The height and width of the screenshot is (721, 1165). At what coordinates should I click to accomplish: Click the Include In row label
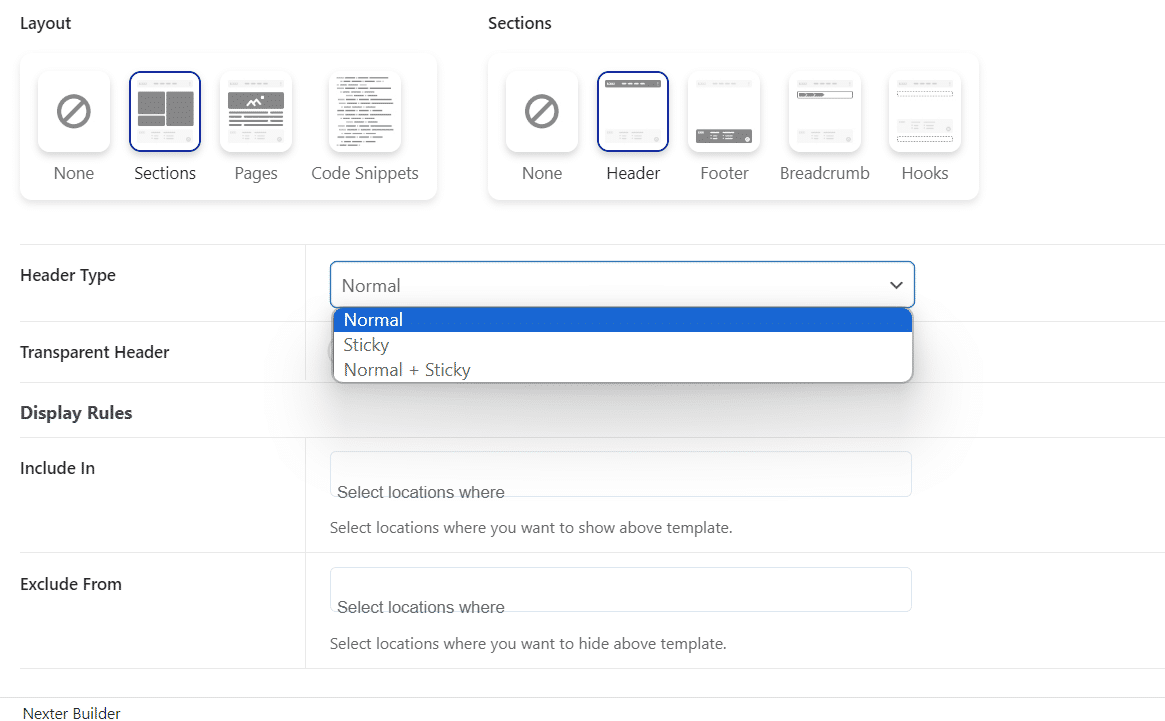click(x=58, y=468)
